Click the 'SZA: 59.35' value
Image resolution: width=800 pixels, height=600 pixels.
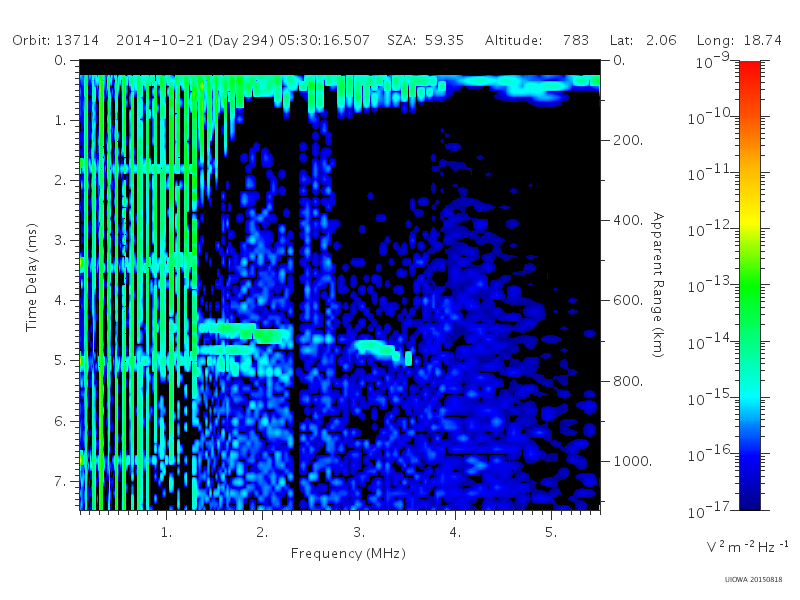click(426, 40)
